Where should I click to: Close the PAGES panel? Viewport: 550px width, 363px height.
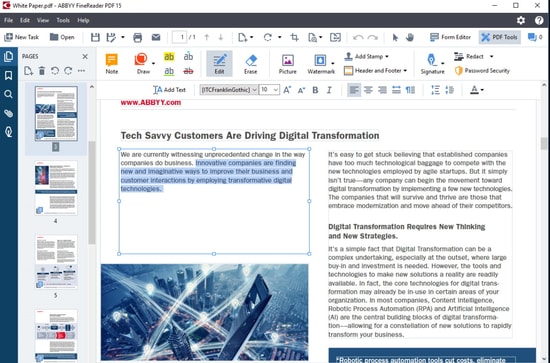point(85,56)
